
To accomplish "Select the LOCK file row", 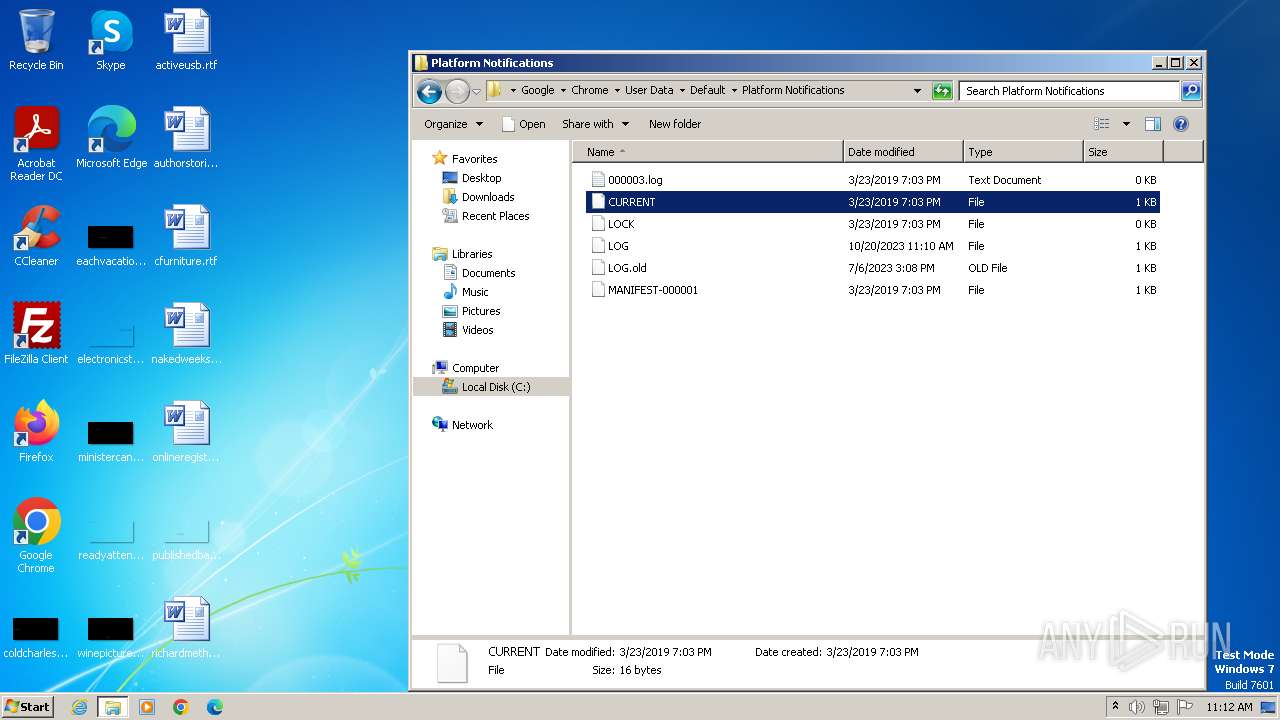I will point(873,224).
